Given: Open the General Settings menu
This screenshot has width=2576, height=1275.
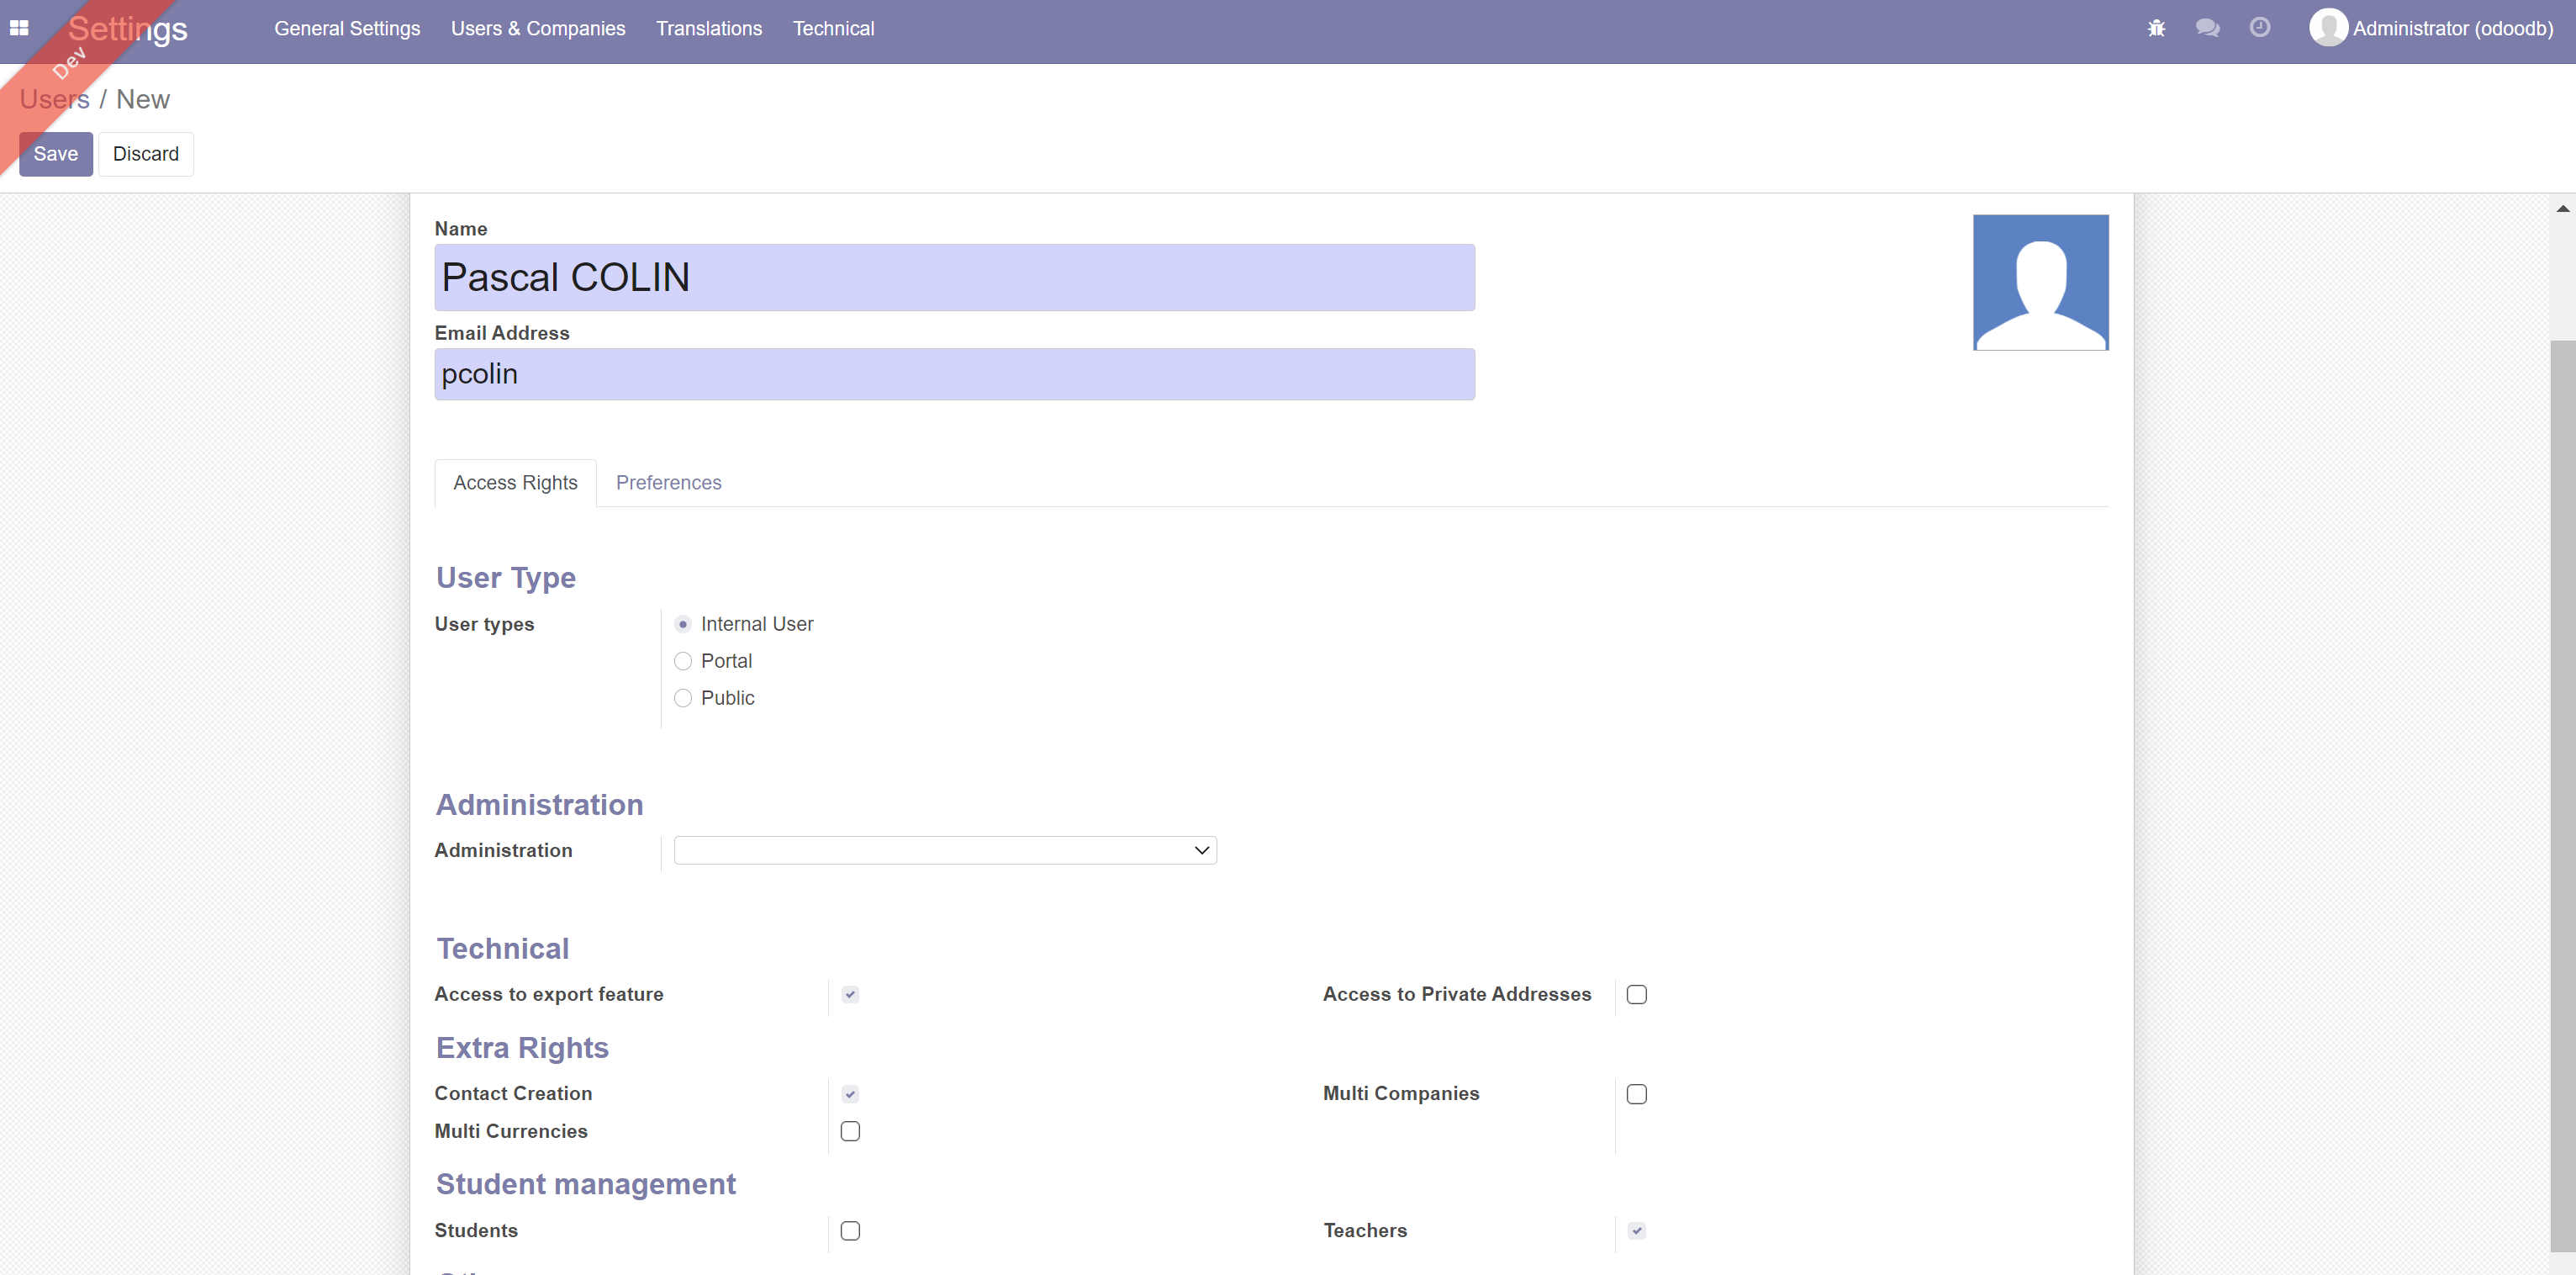Looking at the screenshot, I should pos(347,28).
